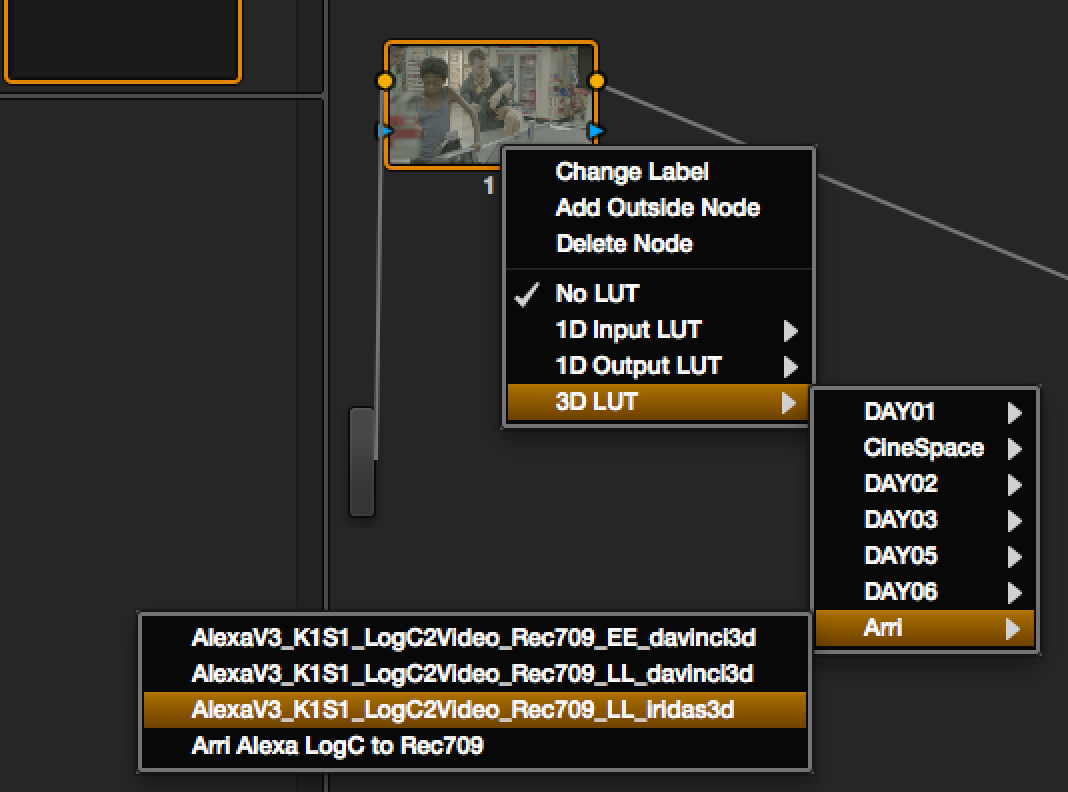Apply AlexaV3 Rec709 EE davinci3d LUT
This screenshot has height=792, width=1068.
click(473, 637)
